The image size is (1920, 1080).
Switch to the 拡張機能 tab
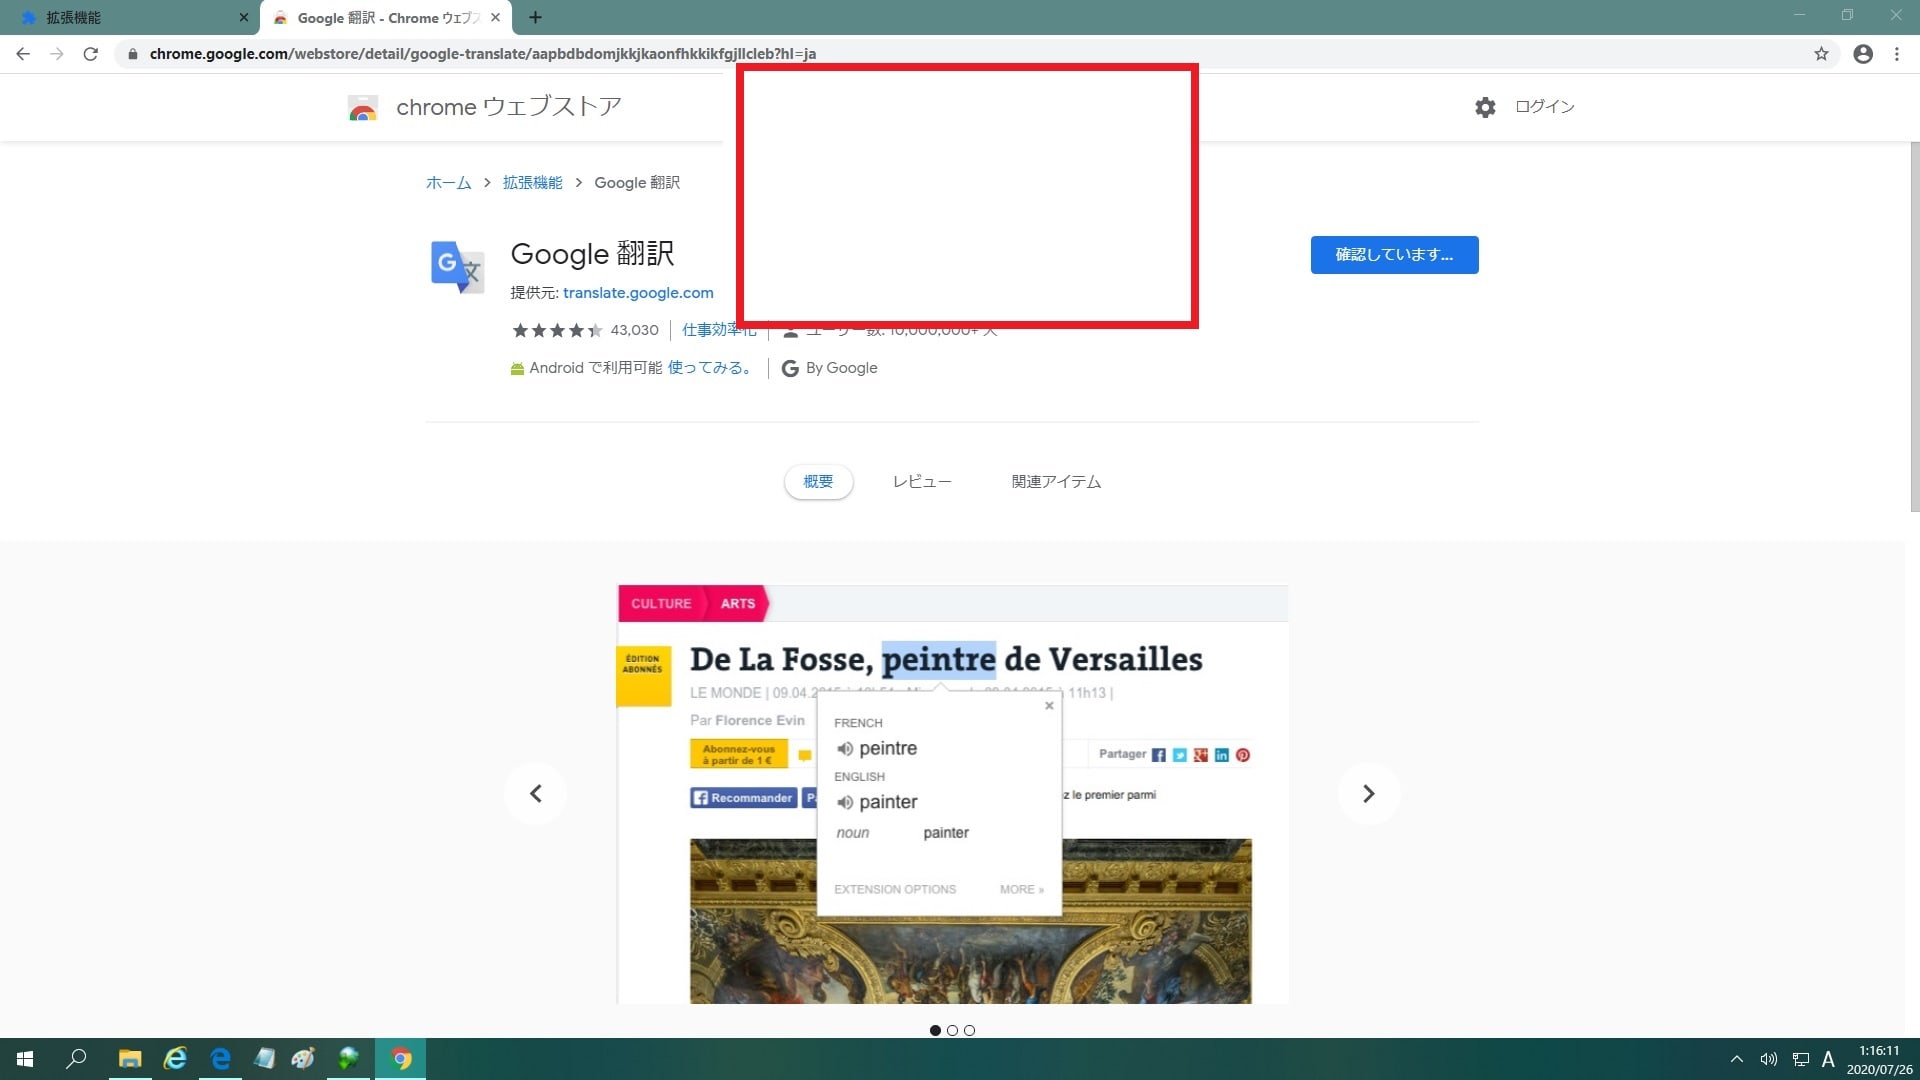coord(130,17)
